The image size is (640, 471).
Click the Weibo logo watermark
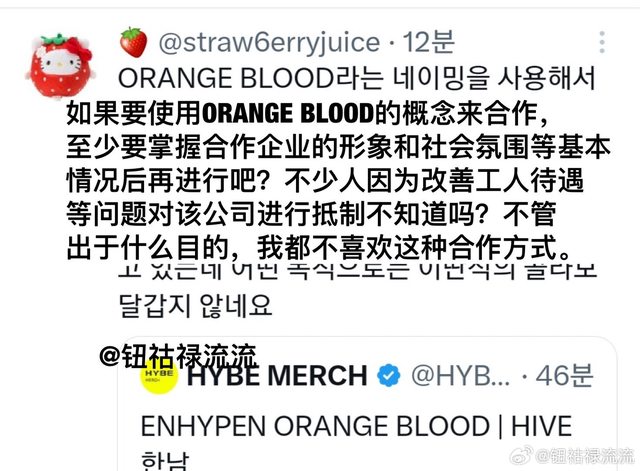pyautogui.click(x=522, y=454)
